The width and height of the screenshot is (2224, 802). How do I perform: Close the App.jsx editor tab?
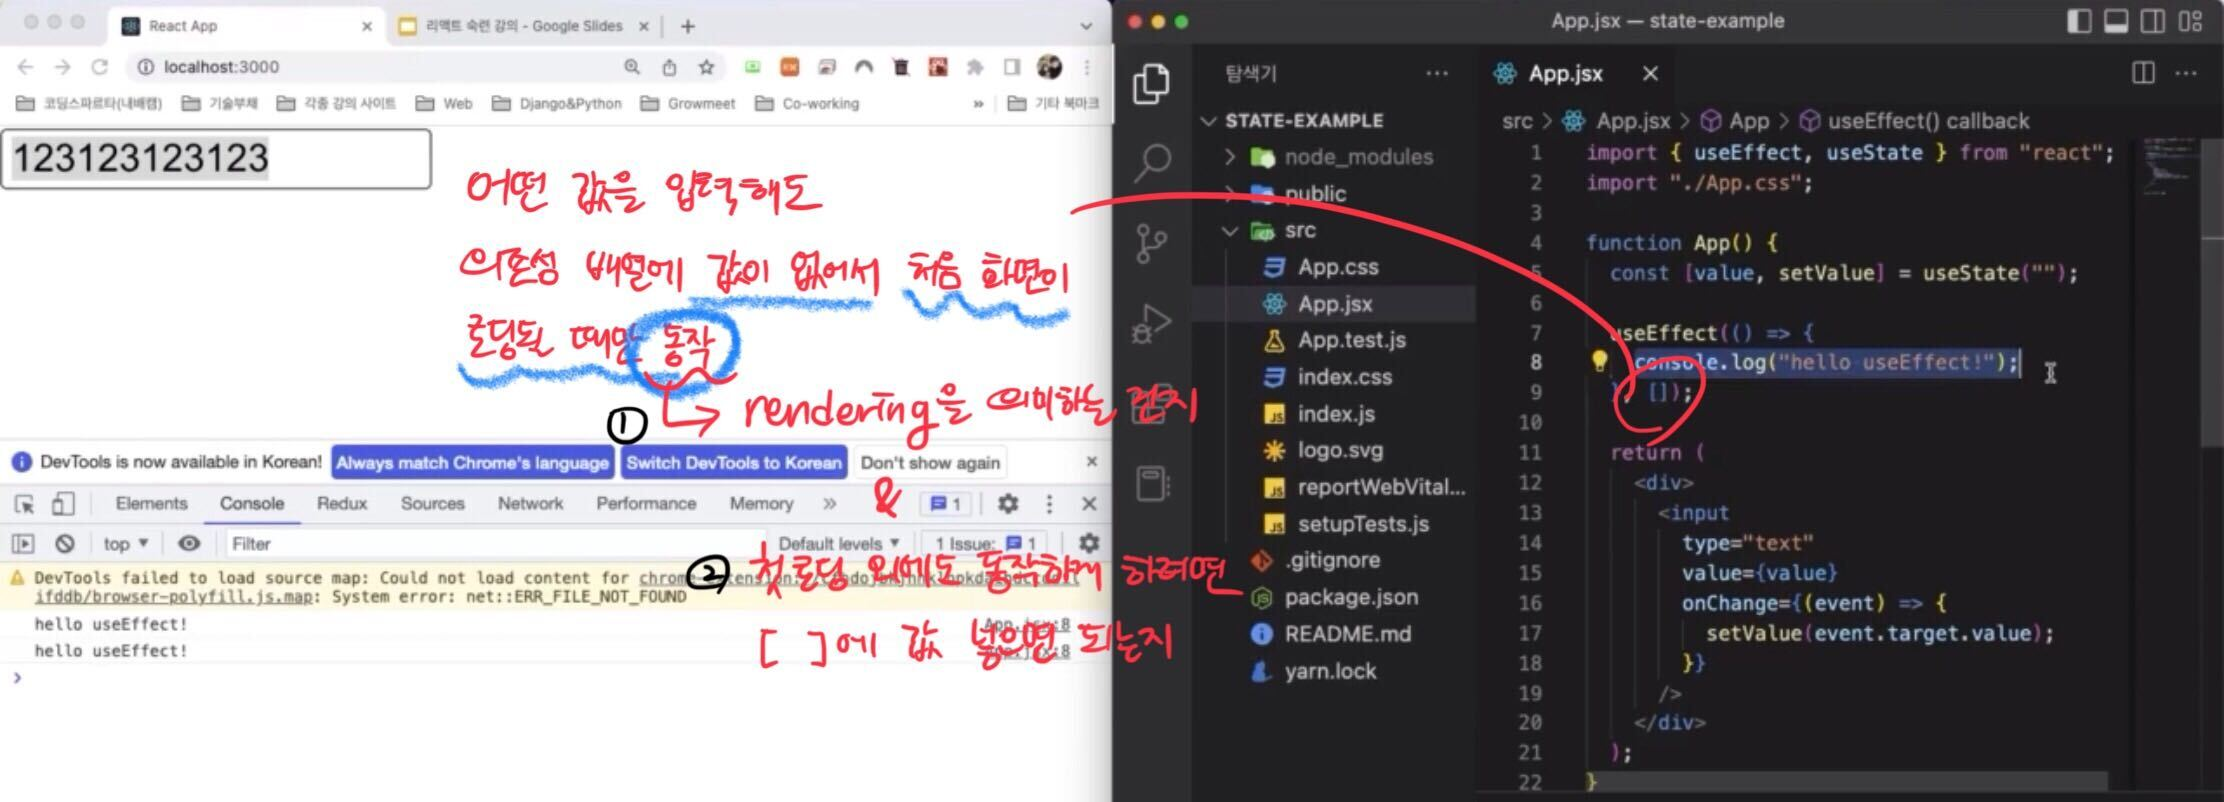pyautogui.click(x=1650, y=73)
